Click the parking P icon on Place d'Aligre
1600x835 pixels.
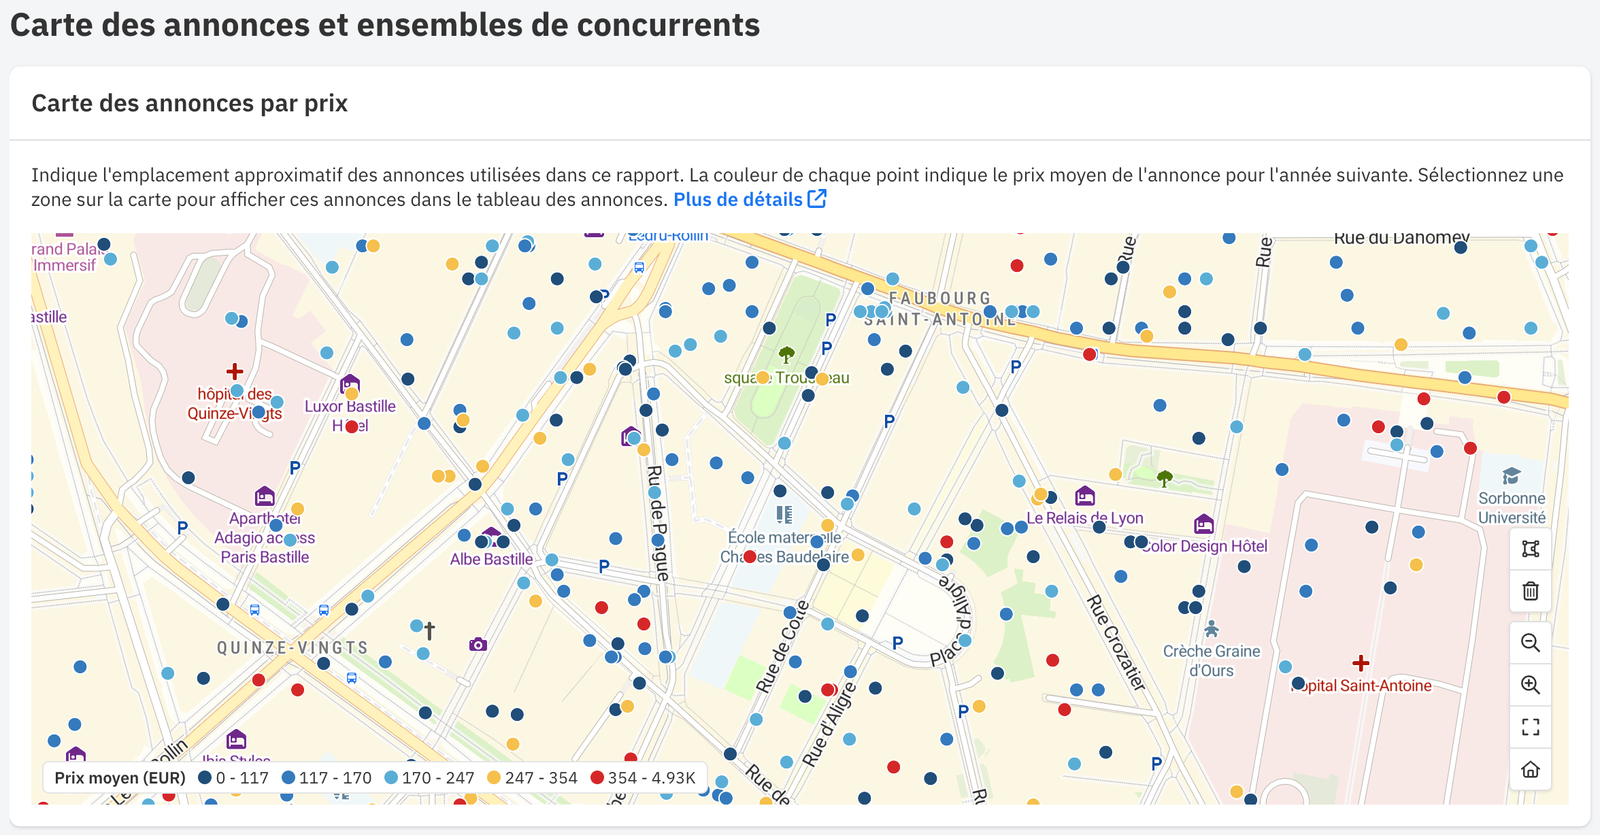pos(897,643)
